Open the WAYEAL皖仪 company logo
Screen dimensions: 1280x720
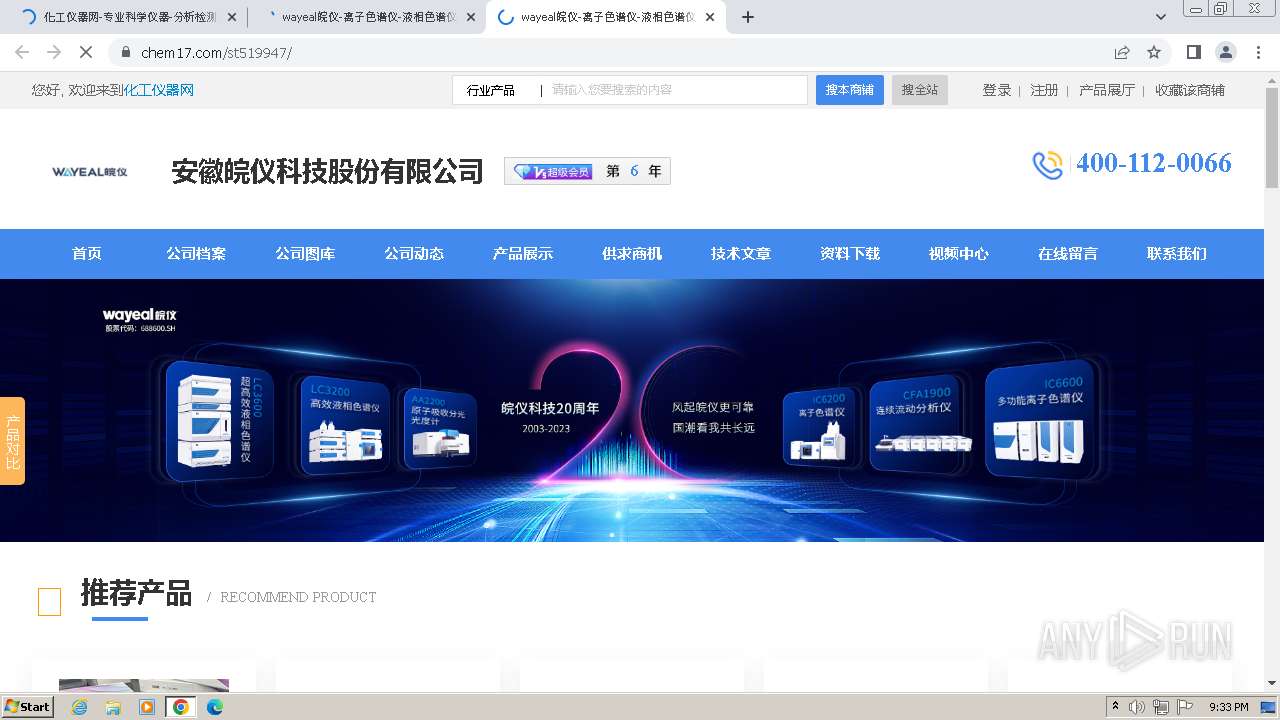pyautogui.click(x=90, y=172)
